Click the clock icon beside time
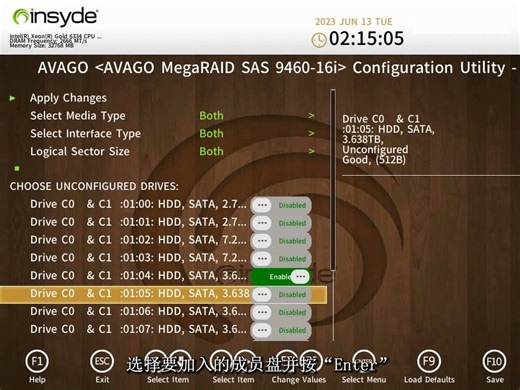 coord(319,40)
